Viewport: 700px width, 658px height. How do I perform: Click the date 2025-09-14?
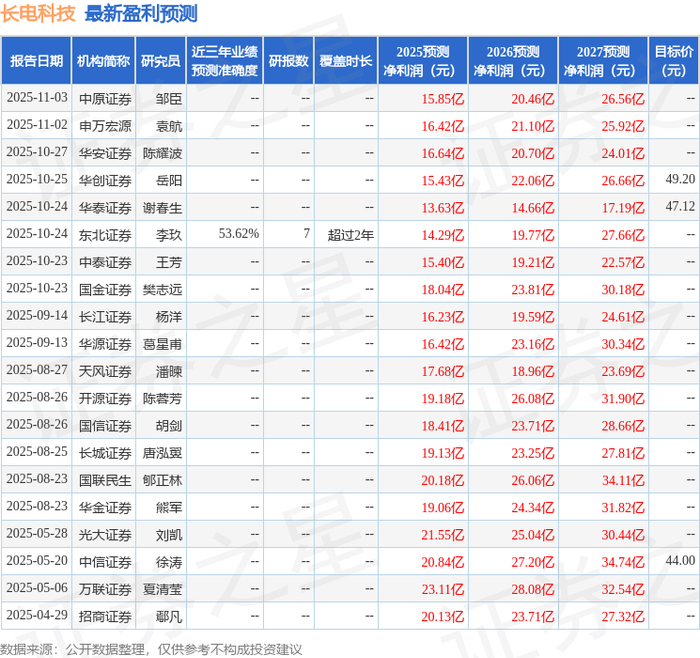pyautogui.click(x=37, y=315)
